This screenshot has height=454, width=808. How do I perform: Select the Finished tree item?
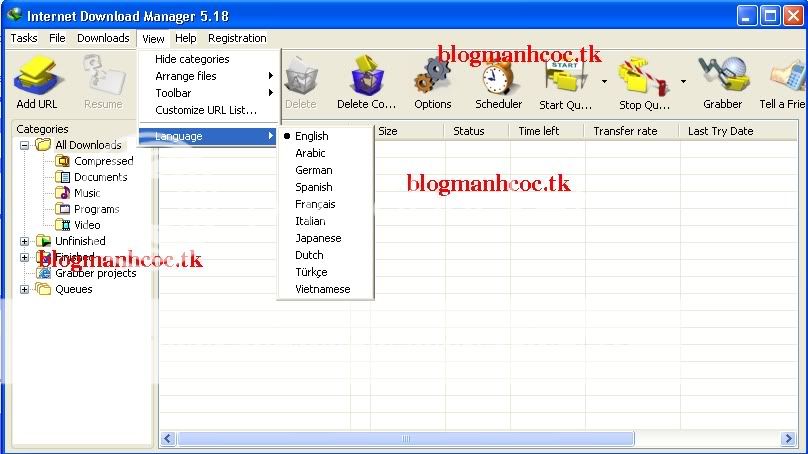click(74, 257)
